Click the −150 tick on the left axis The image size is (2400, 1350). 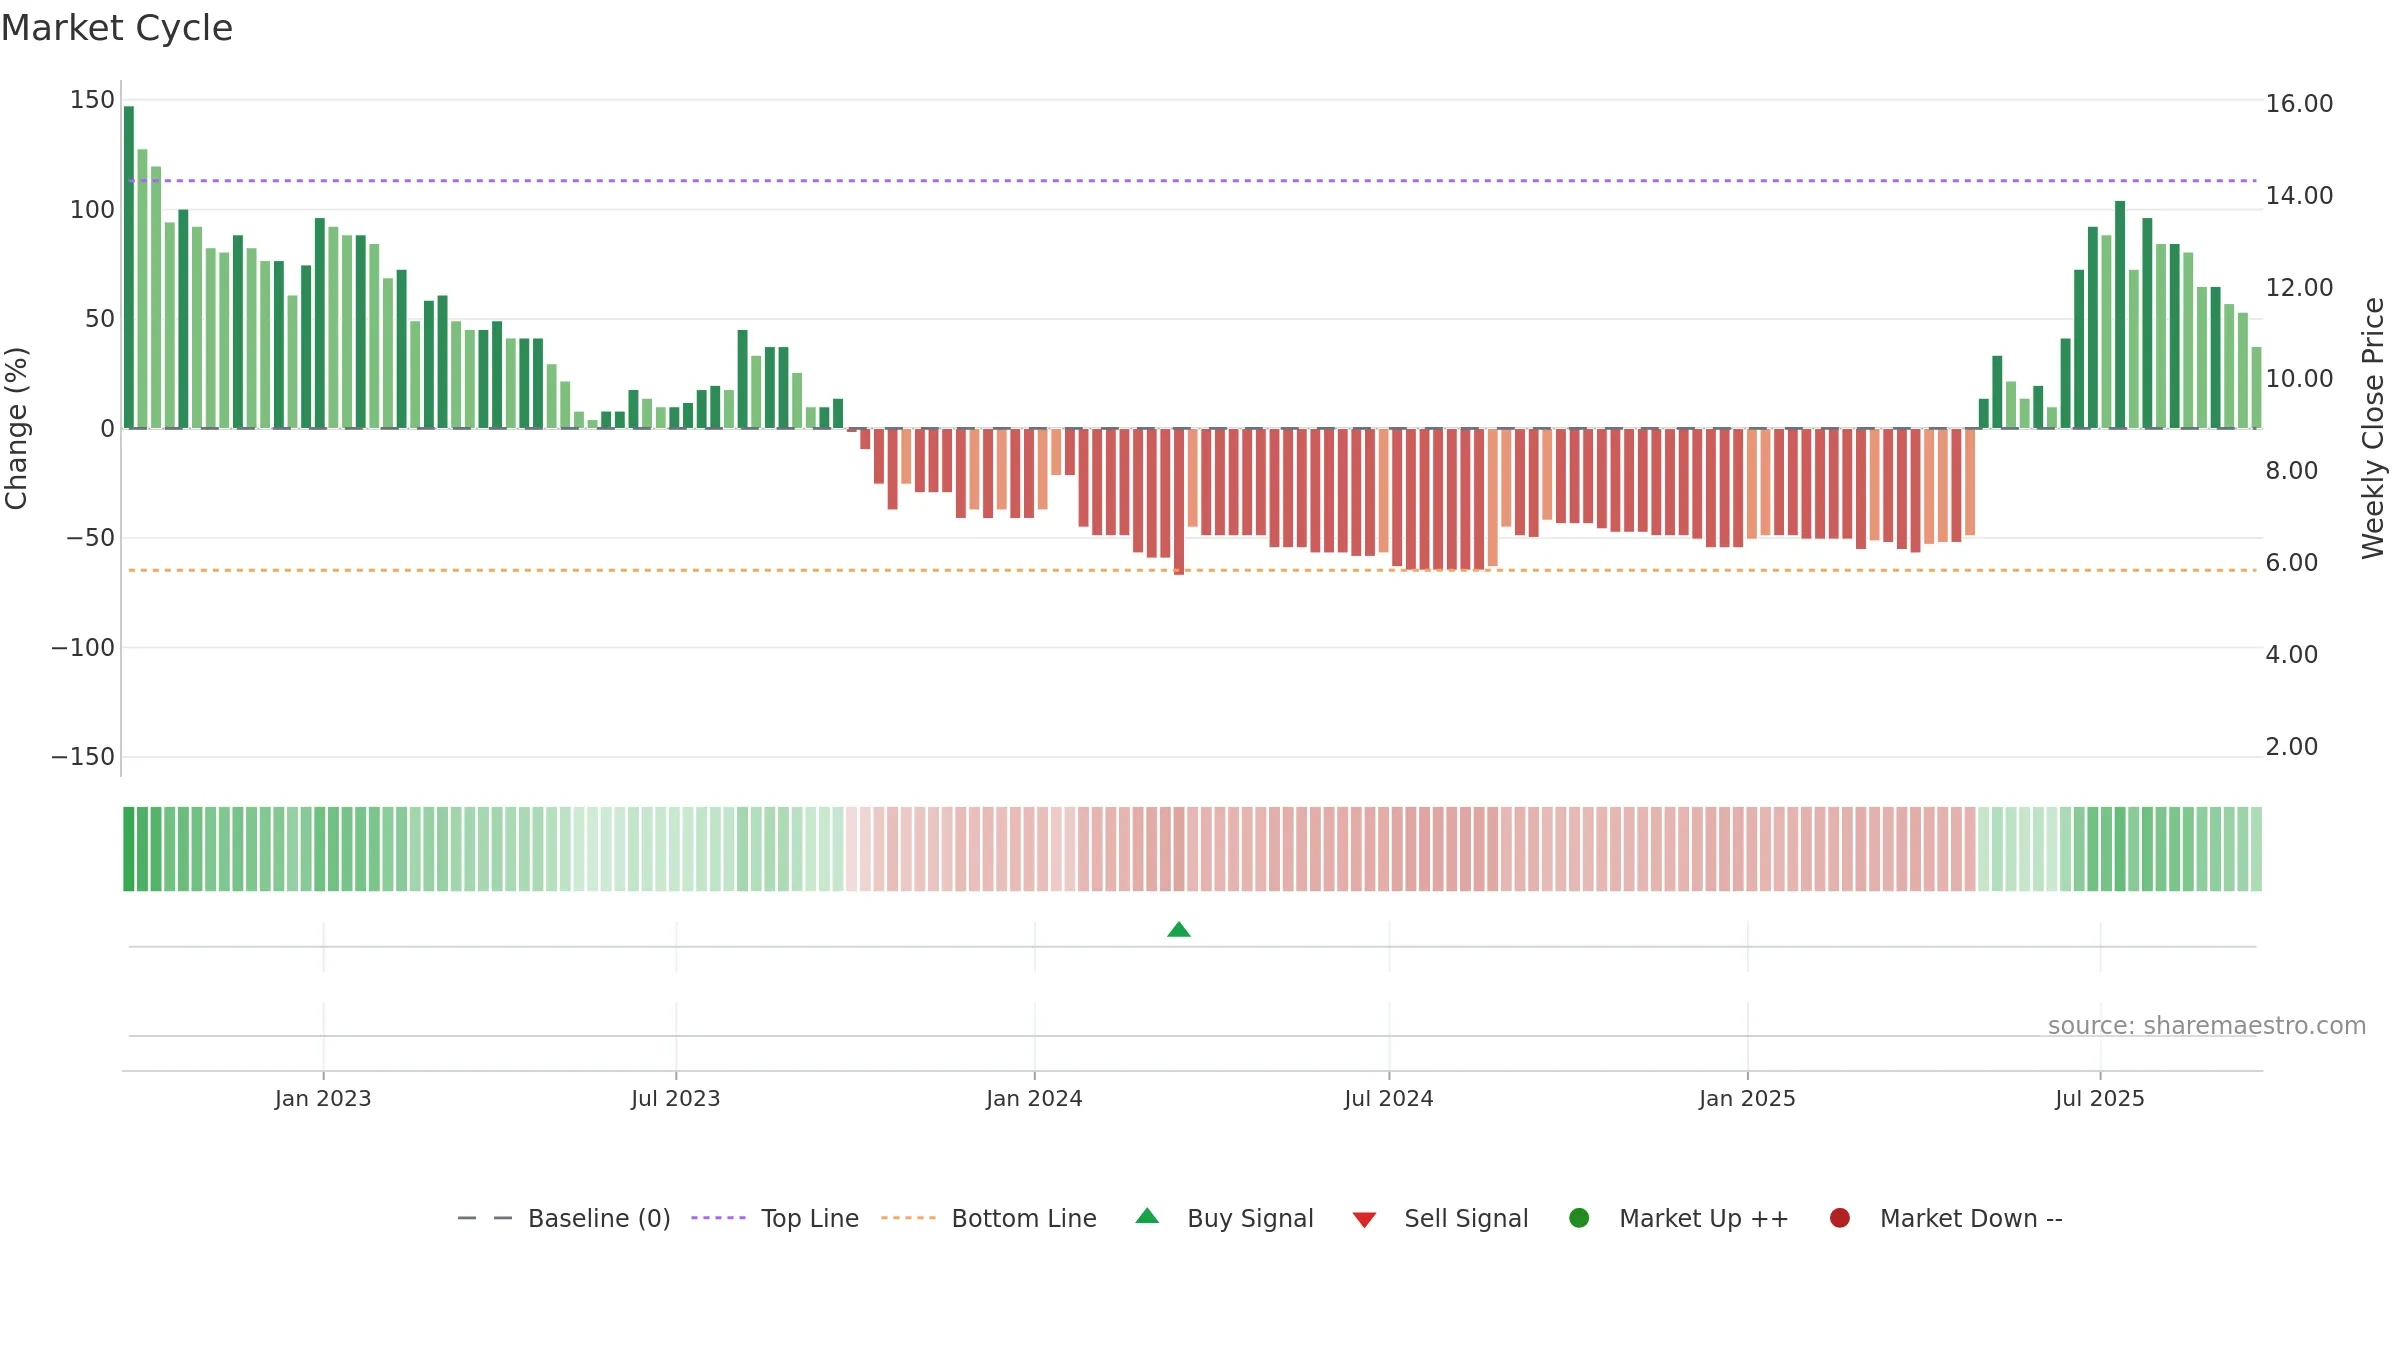coord(83,757)
